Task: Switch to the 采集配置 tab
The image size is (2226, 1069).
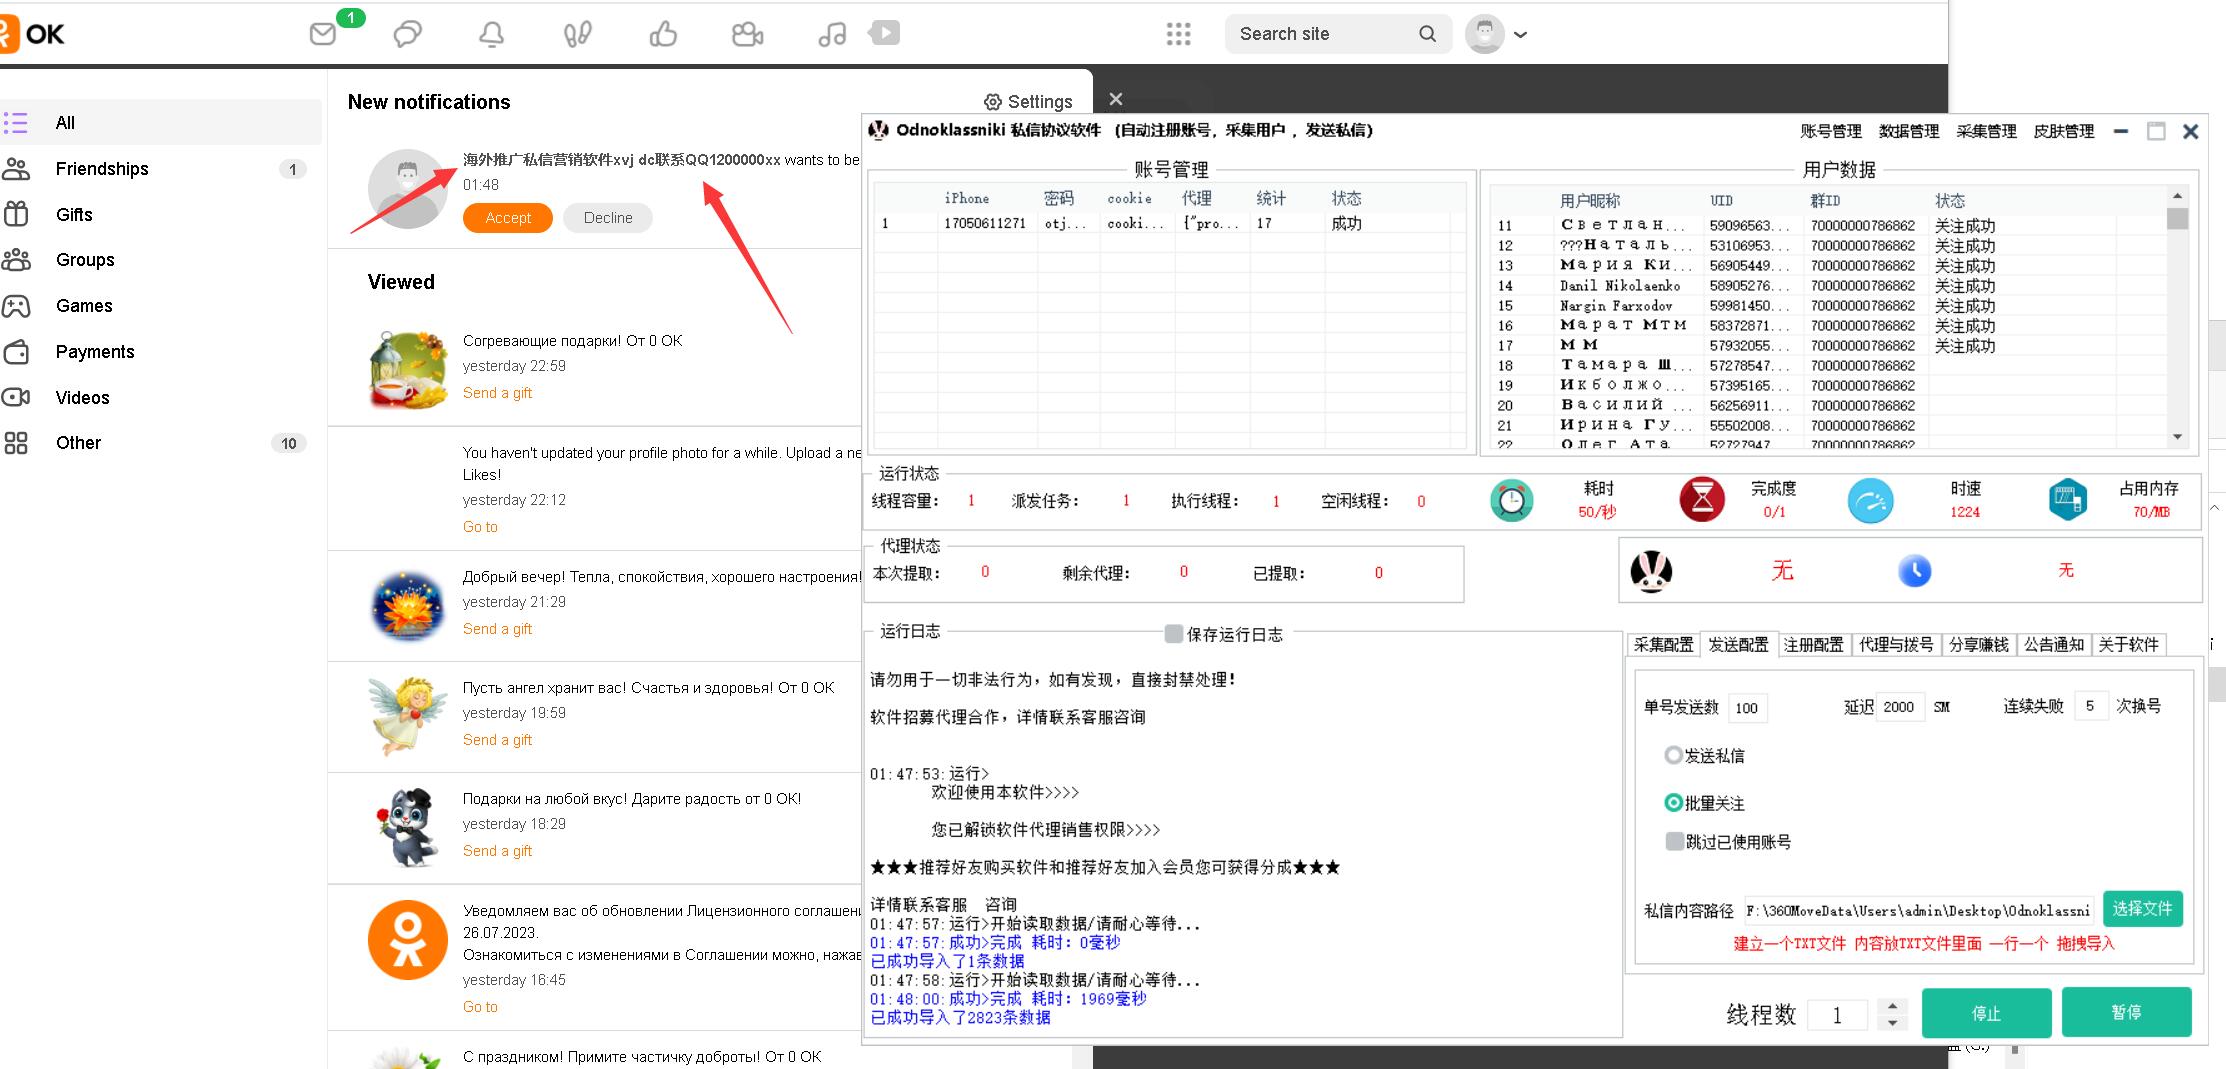Action: point(1663,645)
